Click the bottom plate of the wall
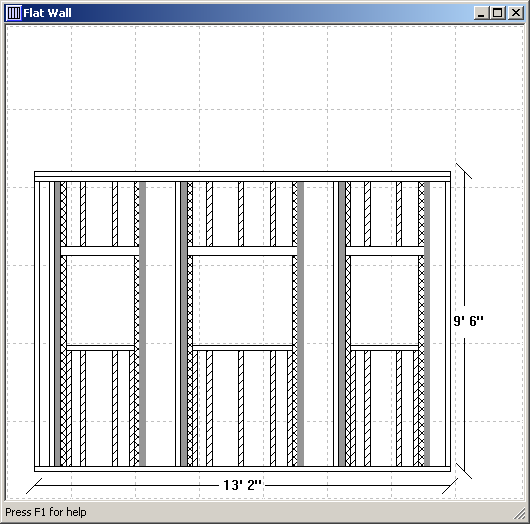The image size is (530, 524). pyautogui.click(x=242, y=469)
